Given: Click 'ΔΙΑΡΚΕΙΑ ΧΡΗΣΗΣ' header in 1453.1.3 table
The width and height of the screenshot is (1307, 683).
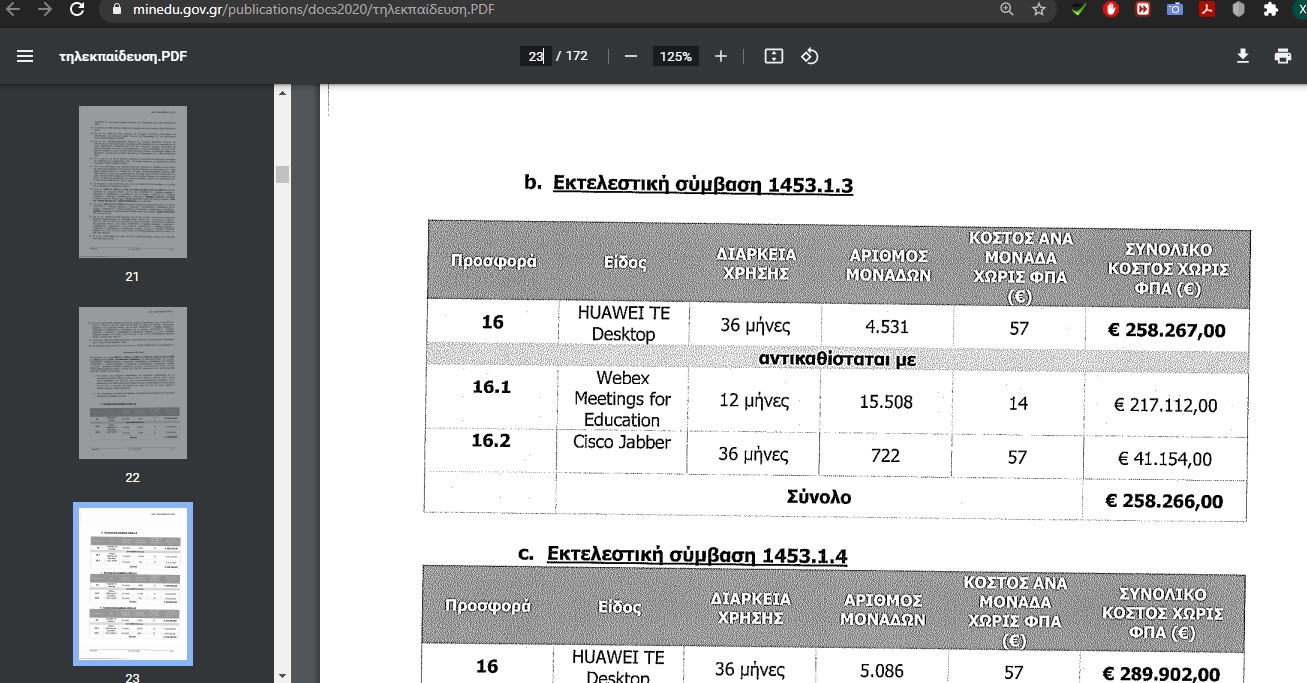Looking at the screenshot, I should pos(756,262).
